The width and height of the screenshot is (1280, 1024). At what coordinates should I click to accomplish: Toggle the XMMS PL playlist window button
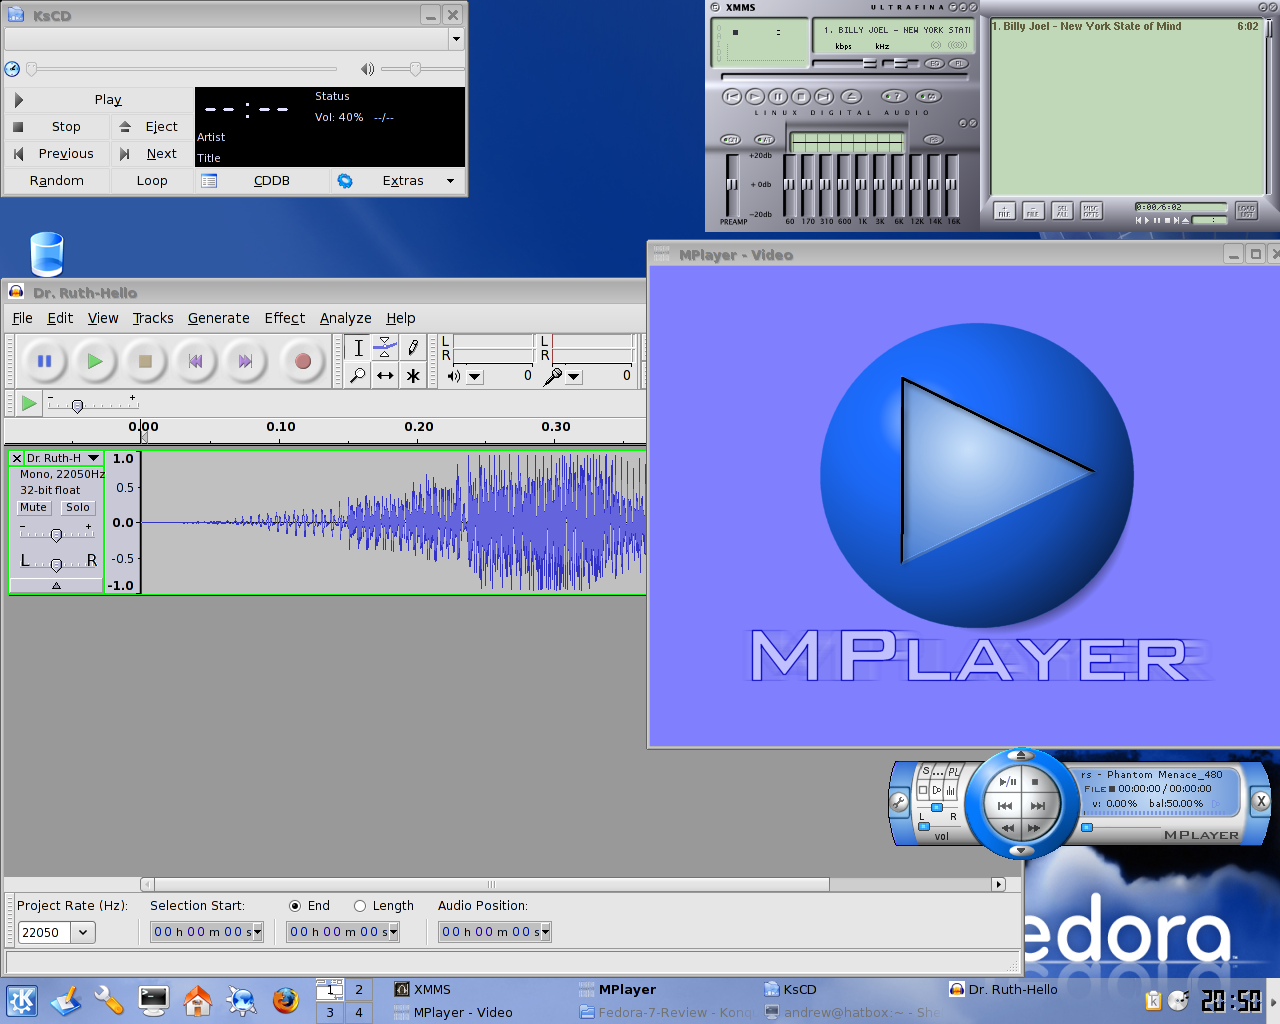tap(958, 63)
